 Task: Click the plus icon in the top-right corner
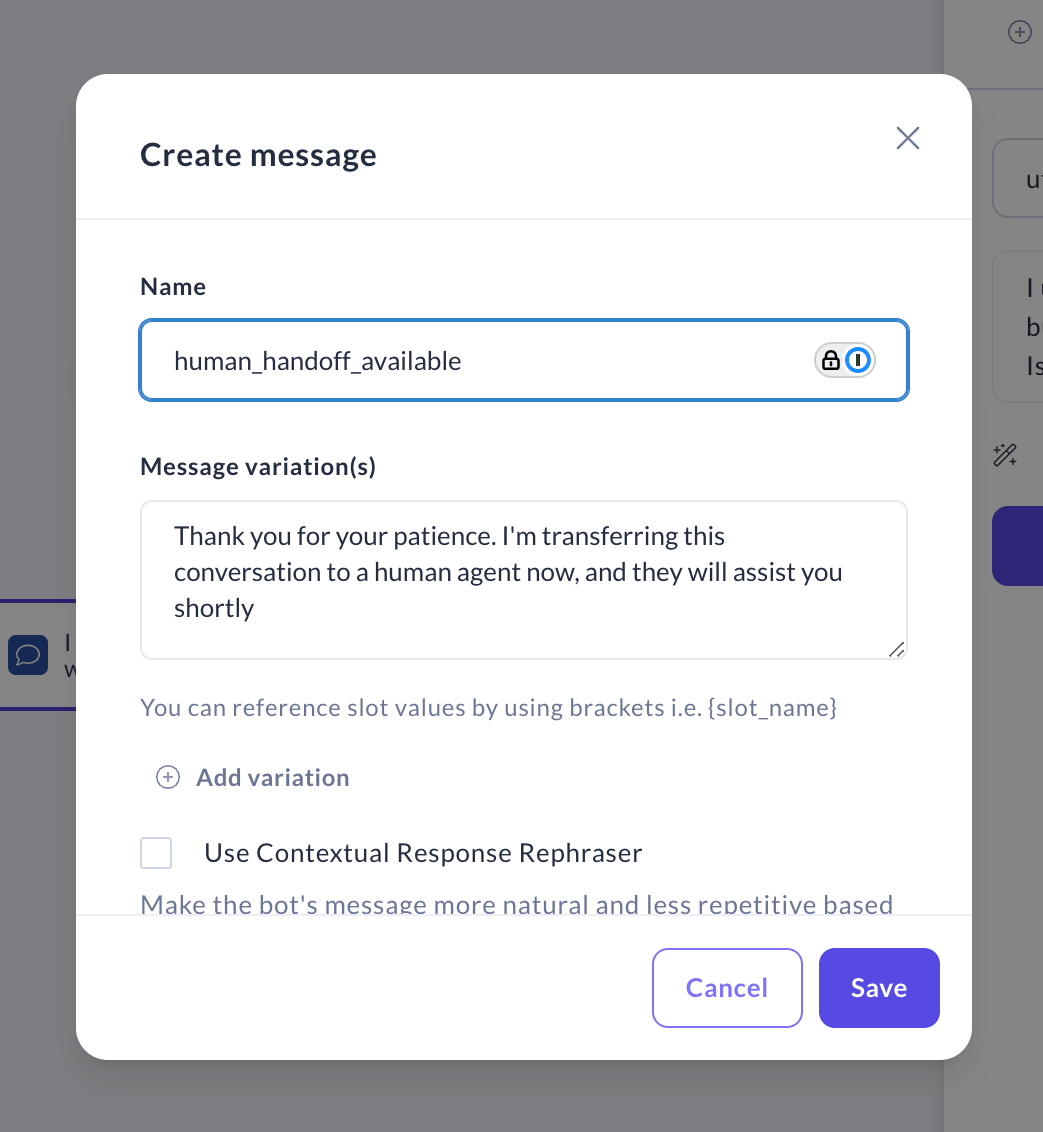click(x=1019, y=31)
